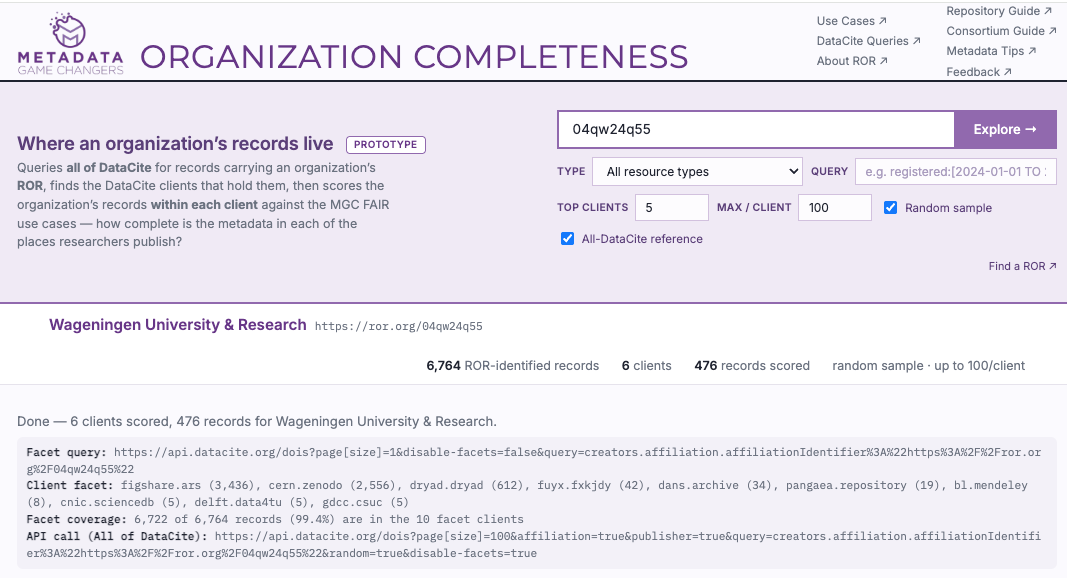Click the https://ror.org/04qw24q55 URL text

click(399, 326)
